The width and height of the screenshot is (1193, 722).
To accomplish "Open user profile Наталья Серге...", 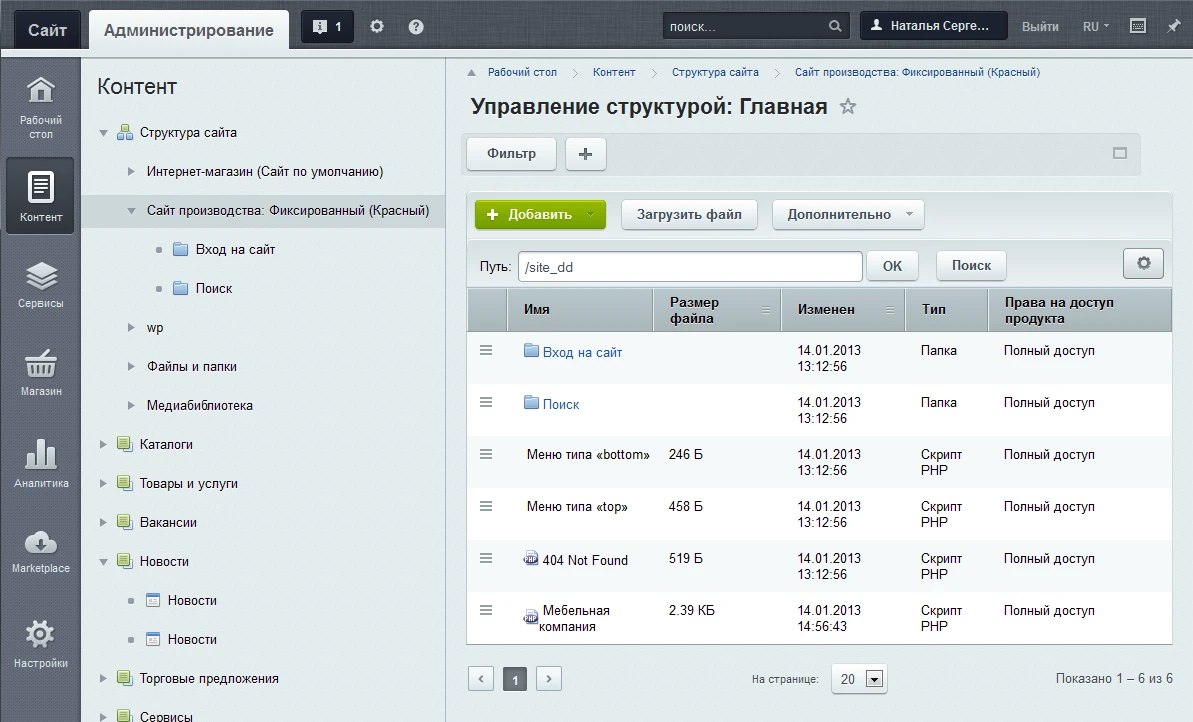I will tap(934, 26).
